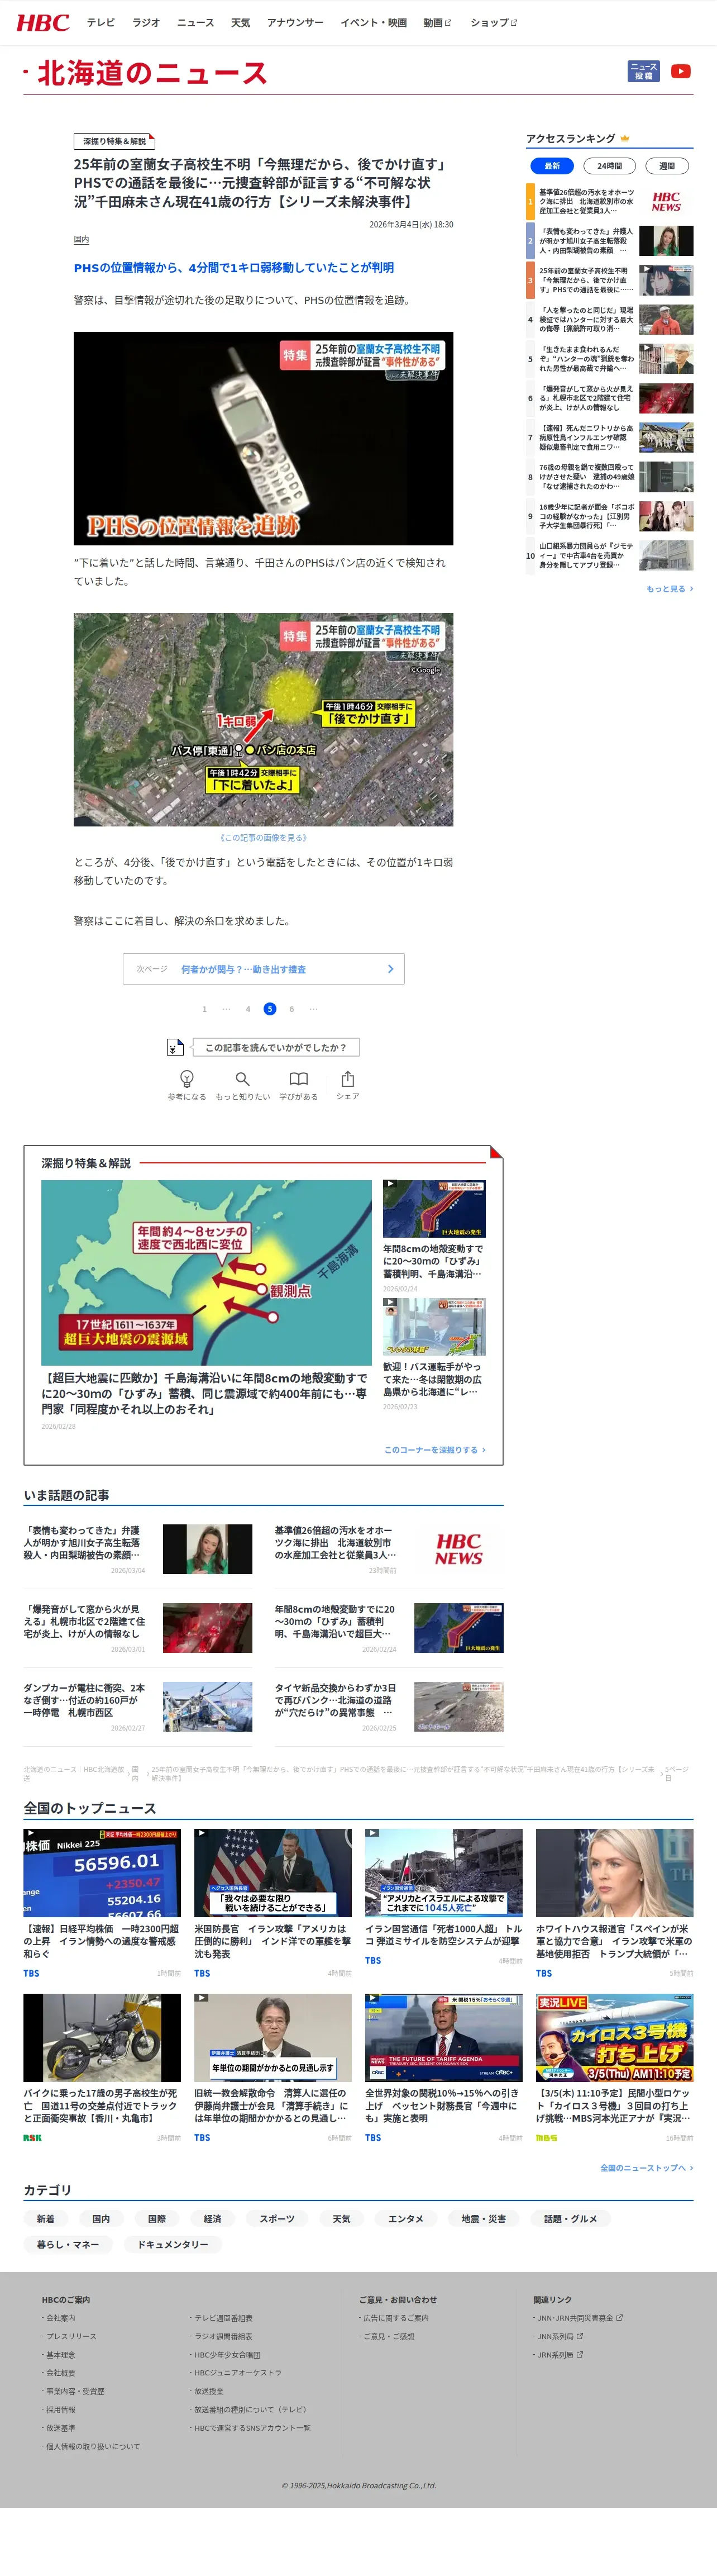
Task: Select the 経済 category chip
Action: (213, 2218)
